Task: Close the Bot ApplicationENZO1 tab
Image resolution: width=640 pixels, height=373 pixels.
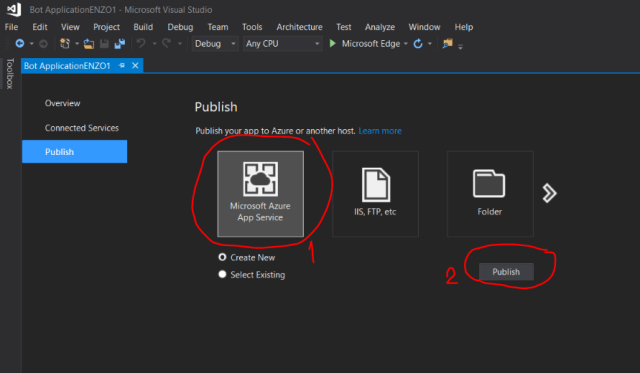Action: coord(135,65)
